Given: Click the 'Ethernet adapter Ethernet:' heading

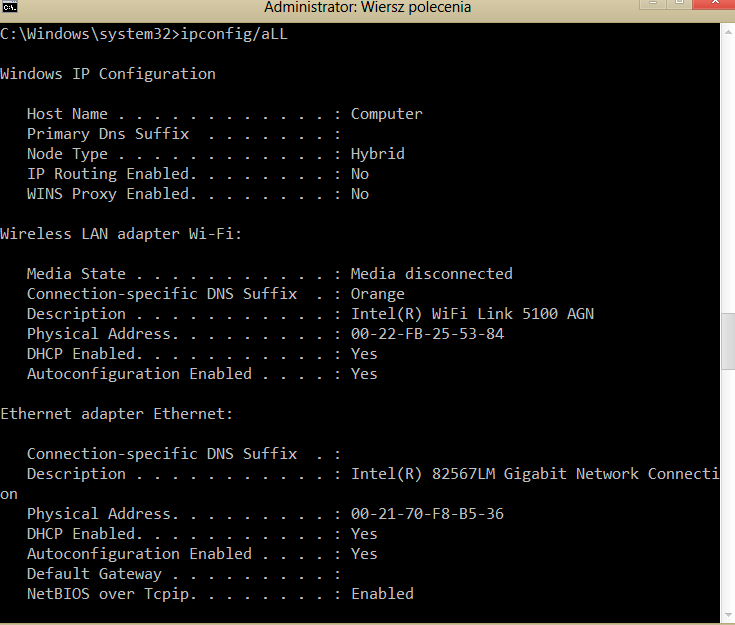Looking at the screenshot, I should coord(116,414).
